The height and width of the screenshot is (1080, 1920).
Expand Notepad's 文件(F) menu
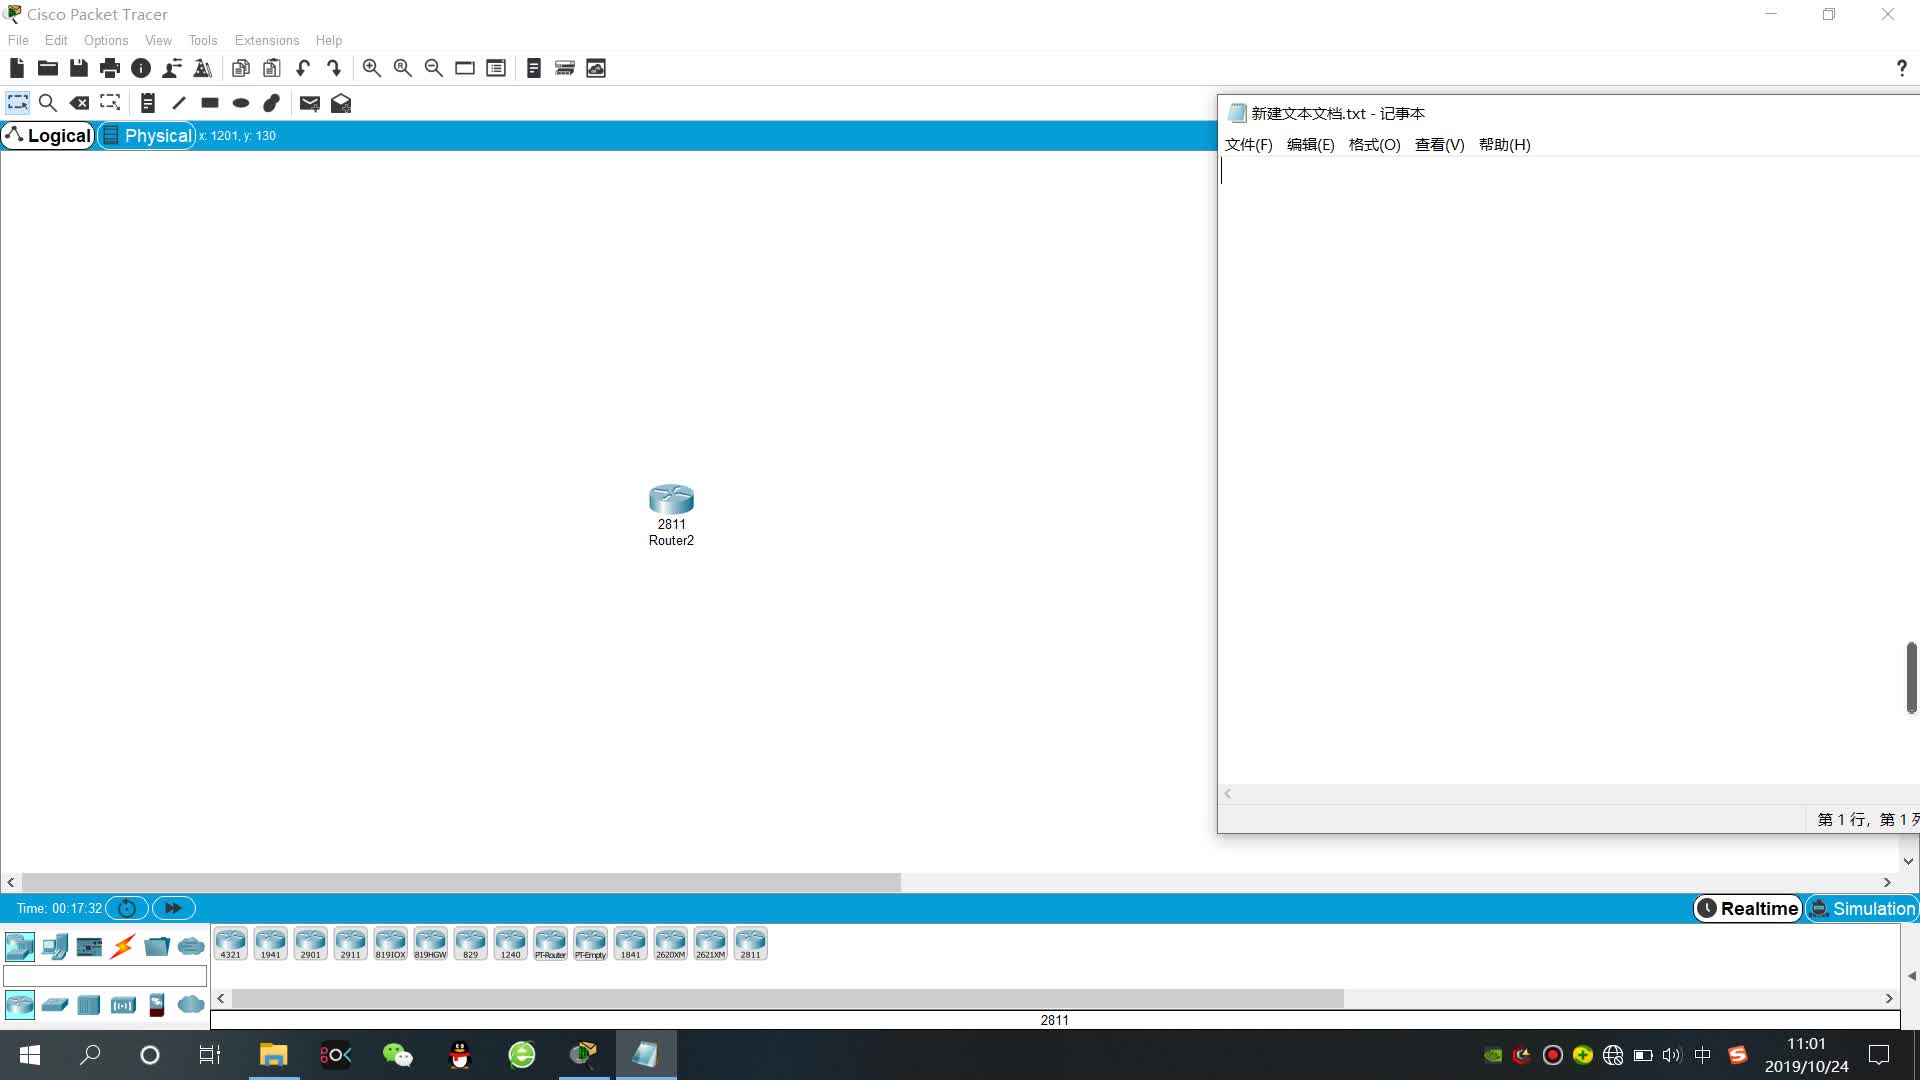pyautogui.click(x=1248, y=144)
